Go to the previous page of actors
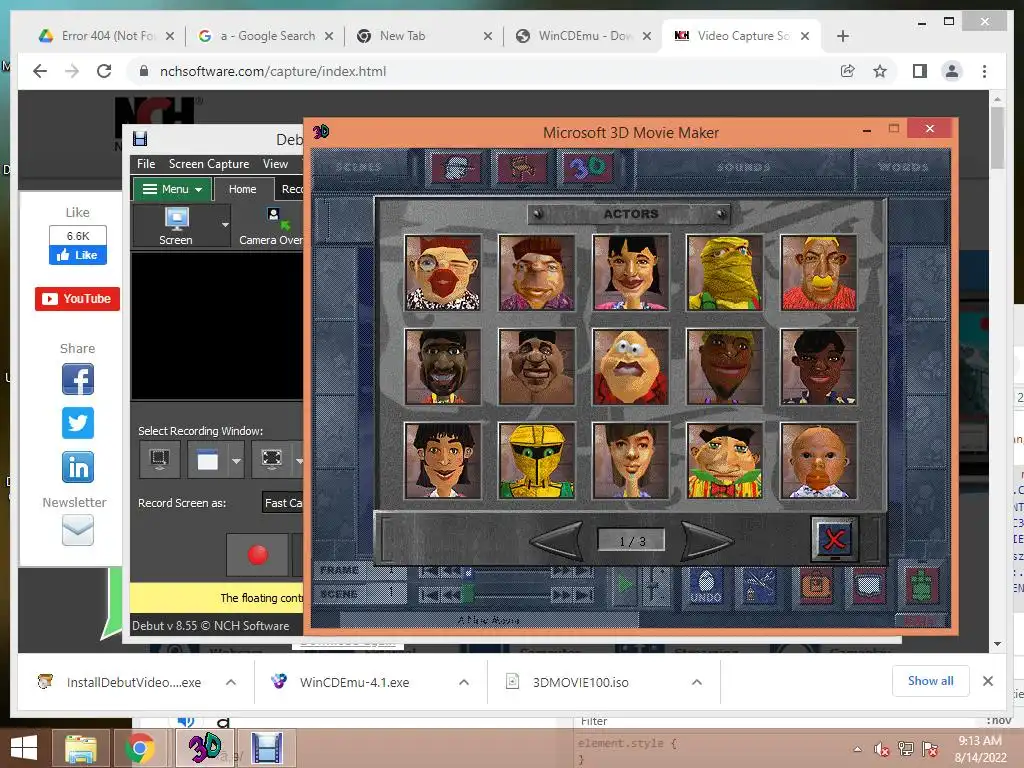Screen dimensions: 1024x768 tap(557, 541)
